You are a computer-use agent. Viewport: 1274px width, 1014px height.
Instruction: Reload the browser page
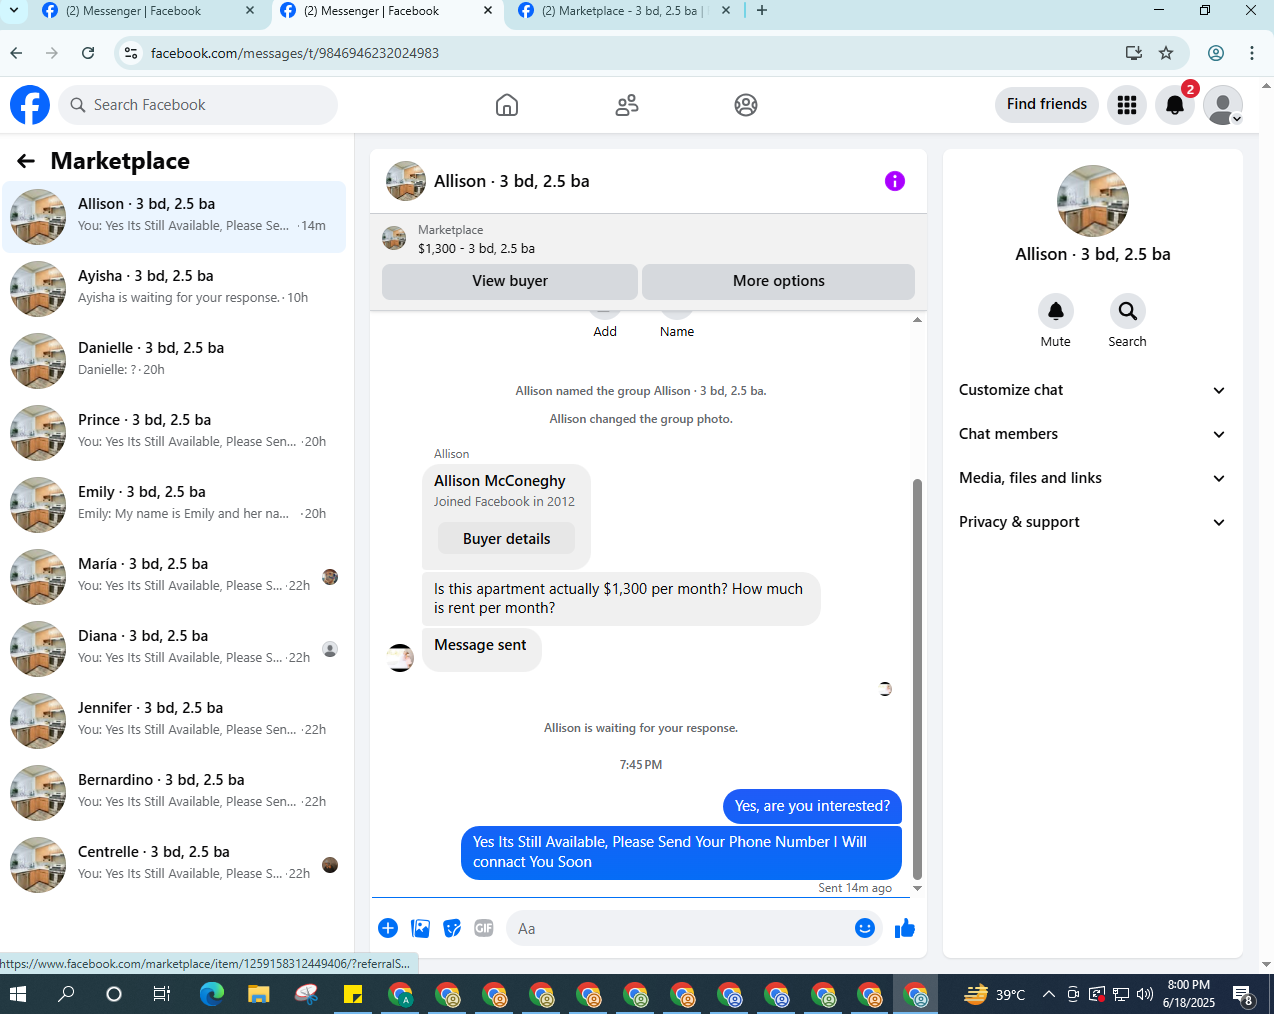click(88, 53)
